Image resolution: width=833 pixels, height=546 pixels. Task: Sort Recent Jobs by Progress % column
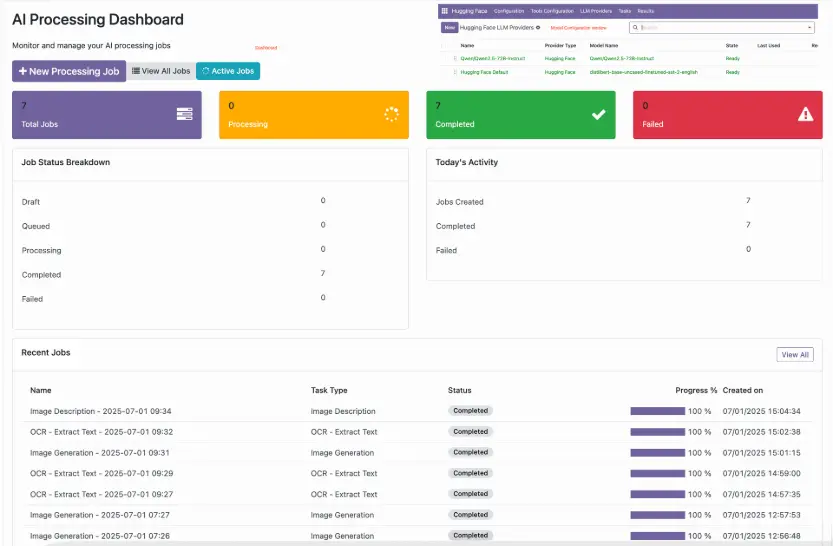pos(696,390)
